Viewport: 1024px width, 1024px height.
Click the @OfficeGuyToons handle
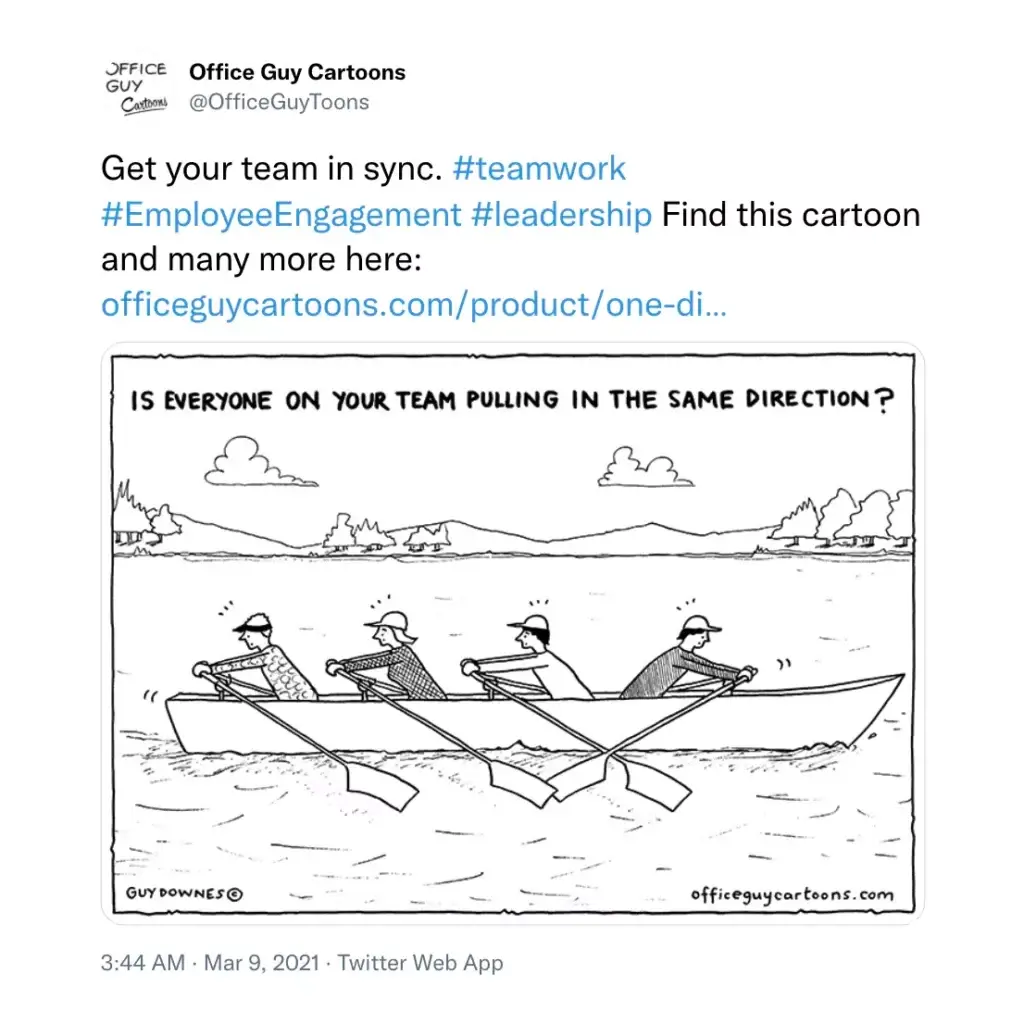pyautogui.click(x=279, y=102)
